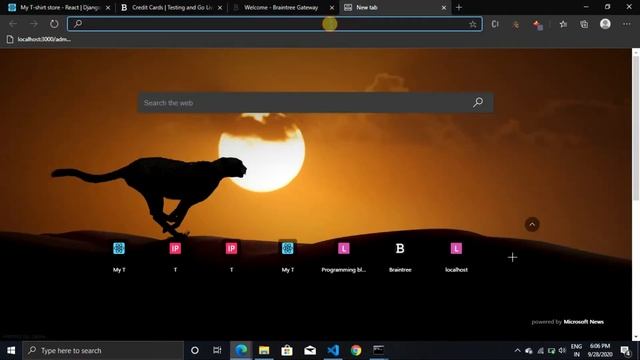The image size is (640, 360).
Task: Open the user profile avatar
Action: (605, 24)
